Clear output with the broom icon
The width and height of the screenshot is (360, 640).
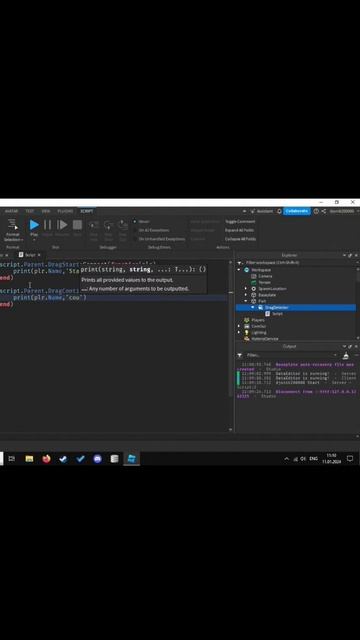click(346, 355)
